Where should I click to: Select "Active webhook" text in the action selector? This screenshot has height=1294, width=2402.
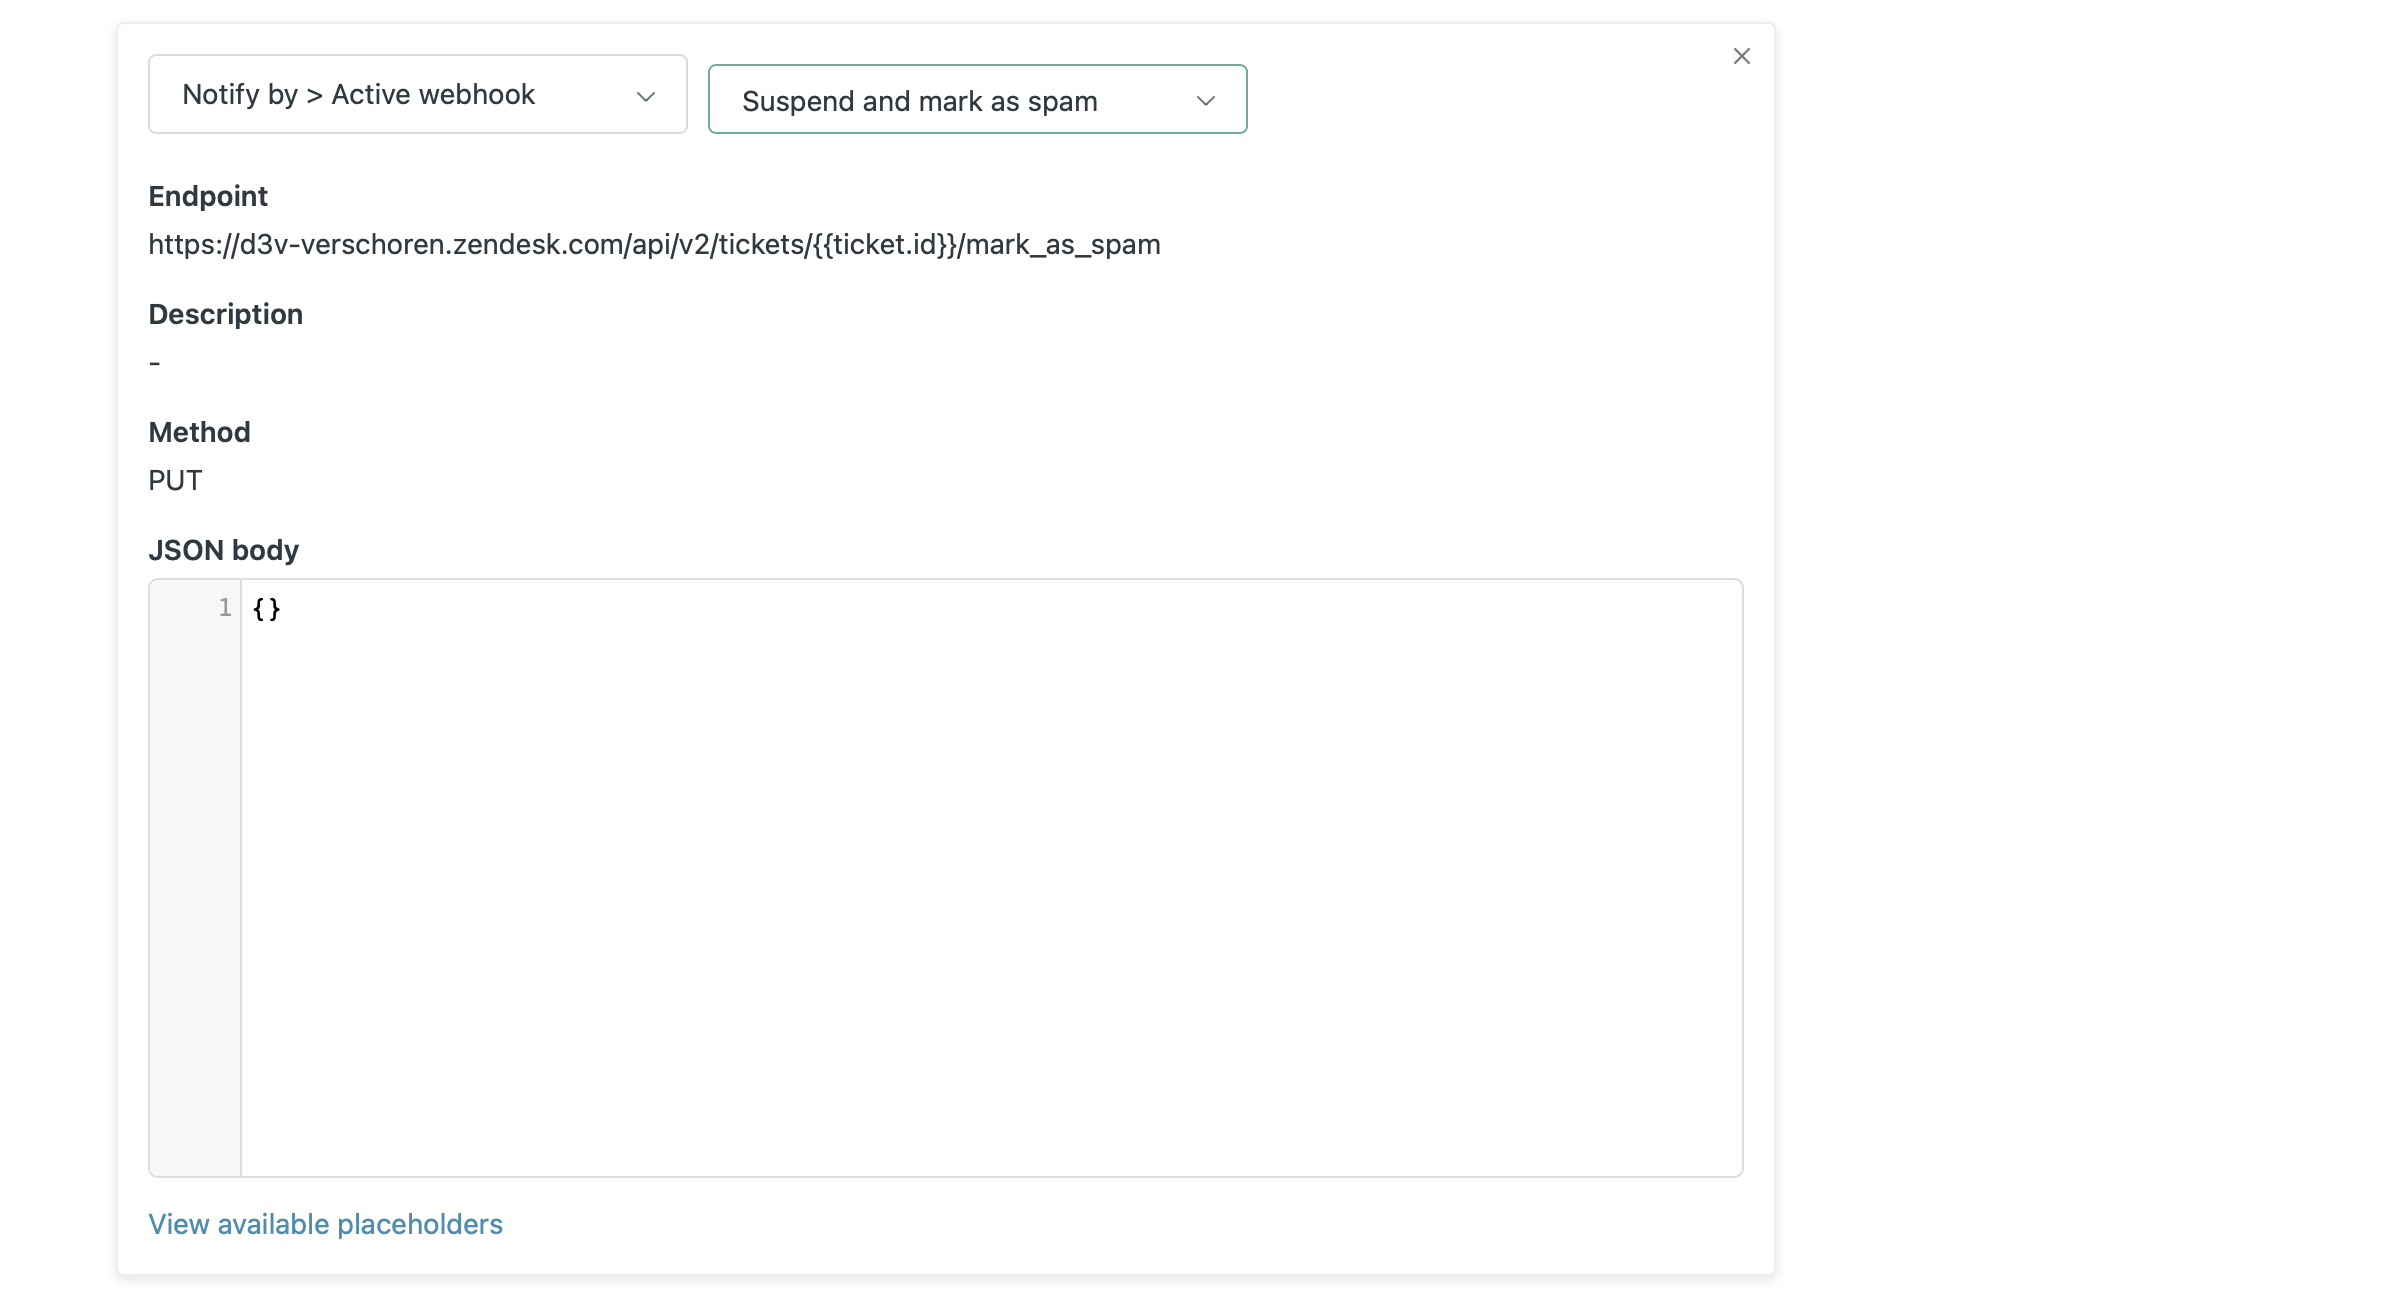[433, 94]
